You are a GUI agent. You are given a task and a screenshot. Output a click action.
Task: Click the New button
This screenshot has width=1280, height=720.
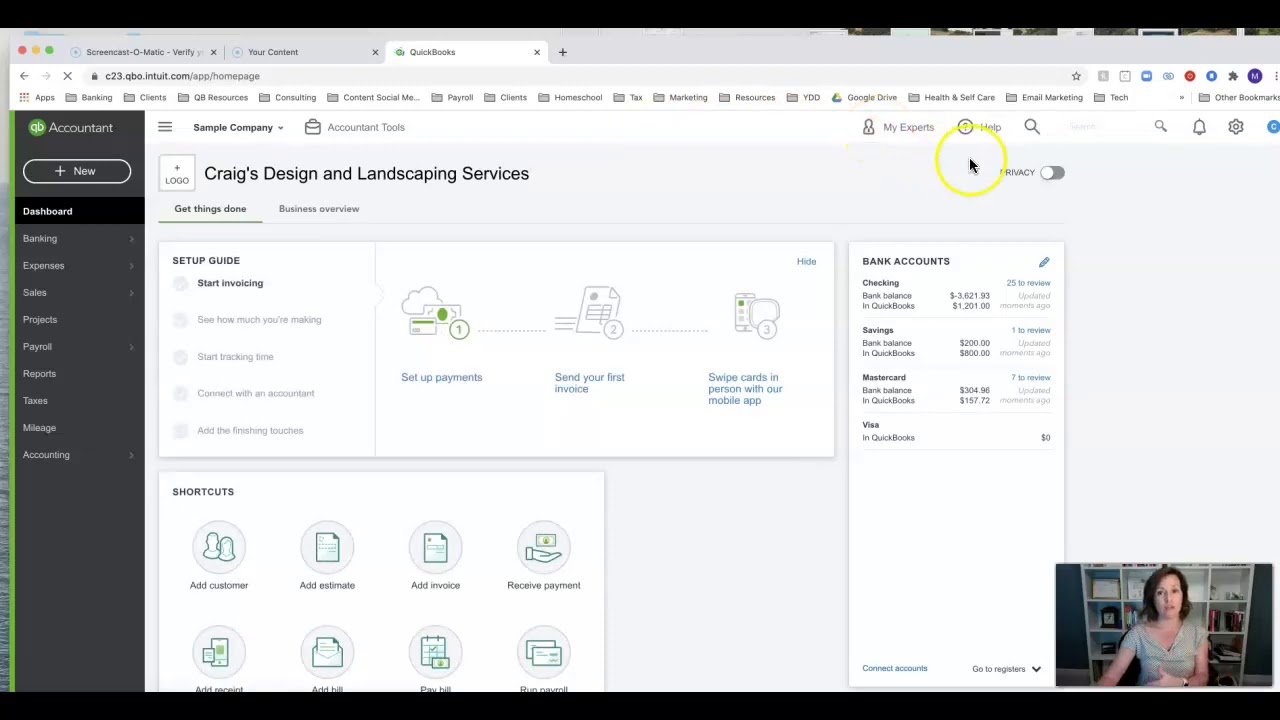(x=77, y=171)
